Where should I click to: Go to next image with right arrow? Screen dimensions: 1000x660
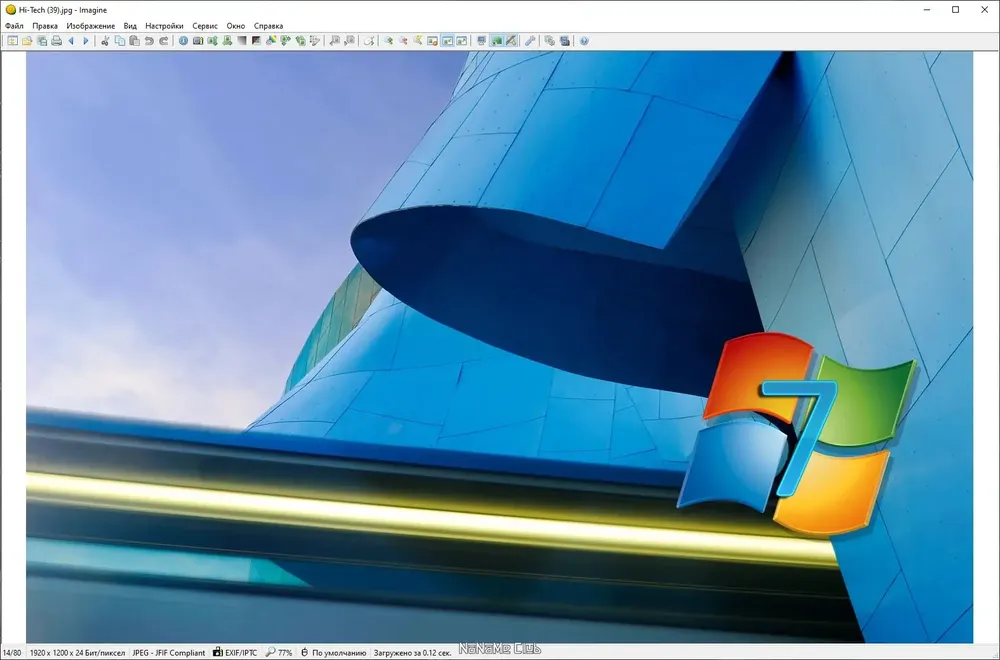85,41
